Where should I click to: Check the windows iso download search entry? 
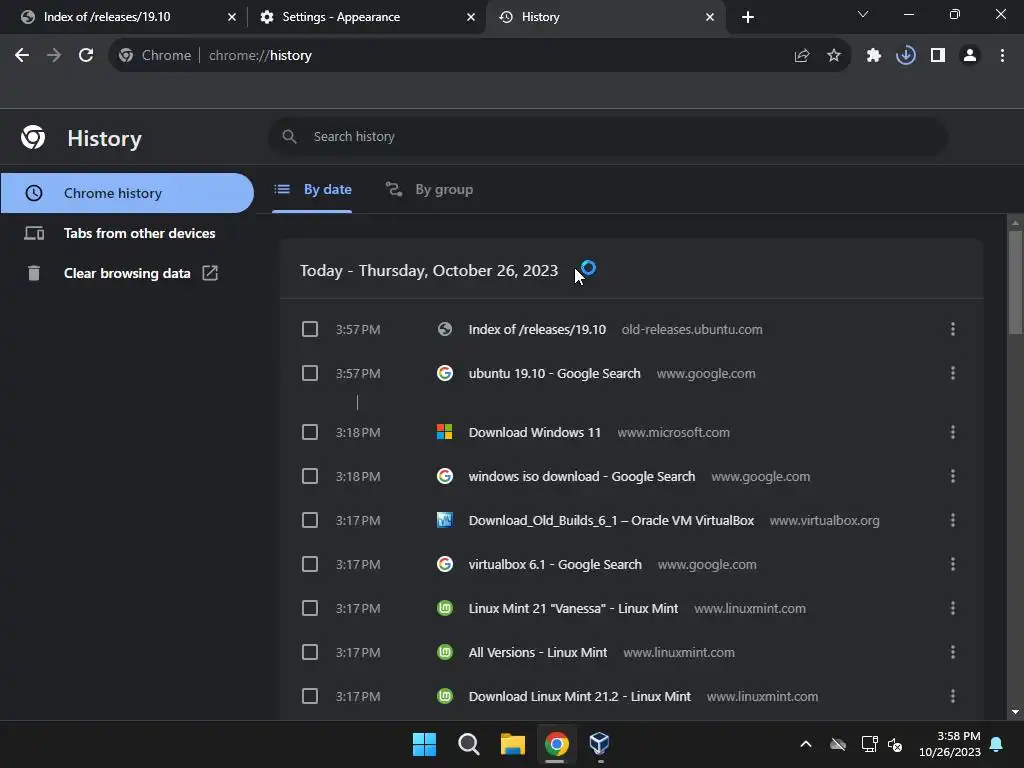[310, 476]
